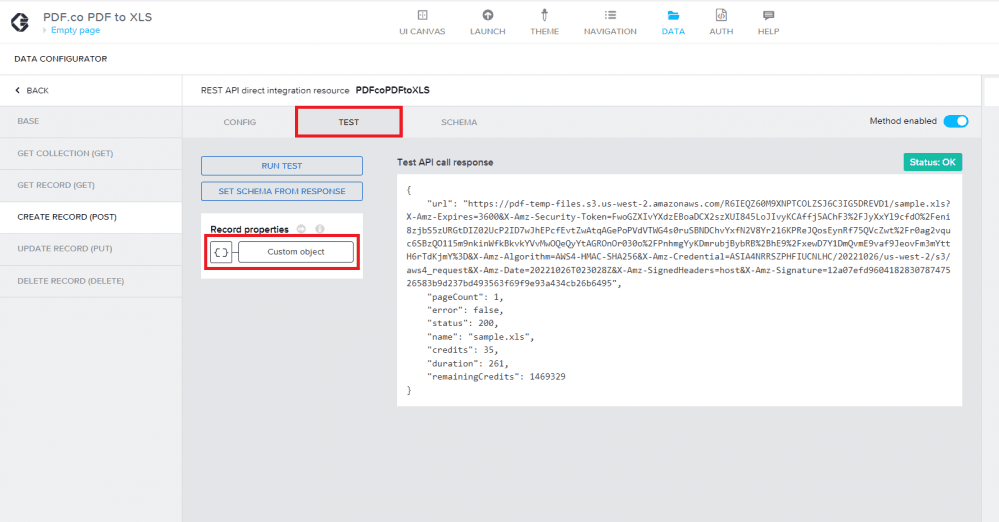Switch to the CONFIG tab
Viewport: 999px width, 522px height.
pos(239,122)
